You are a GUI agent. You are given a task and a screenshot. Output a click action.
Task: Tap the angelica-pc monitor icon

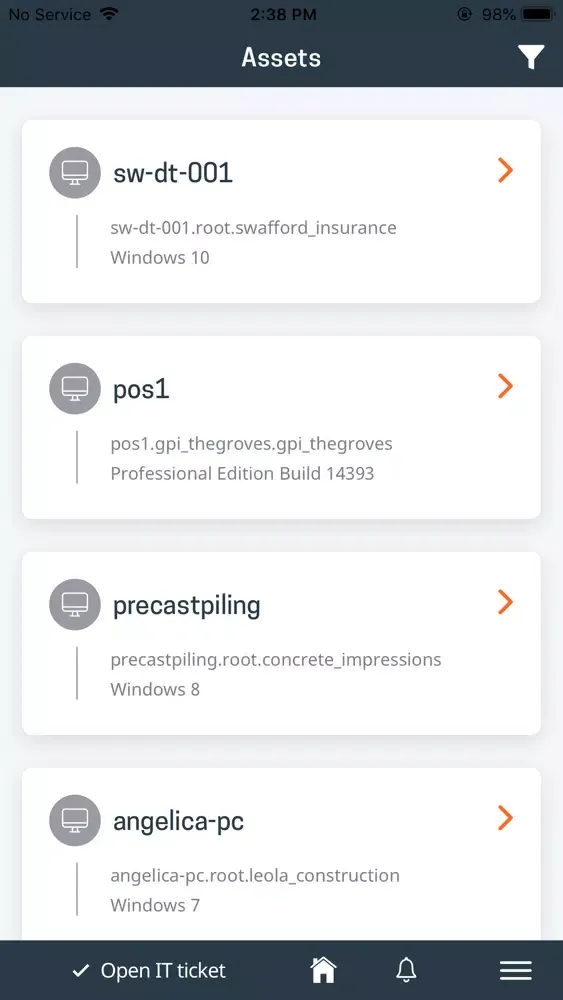click(75, 820)
